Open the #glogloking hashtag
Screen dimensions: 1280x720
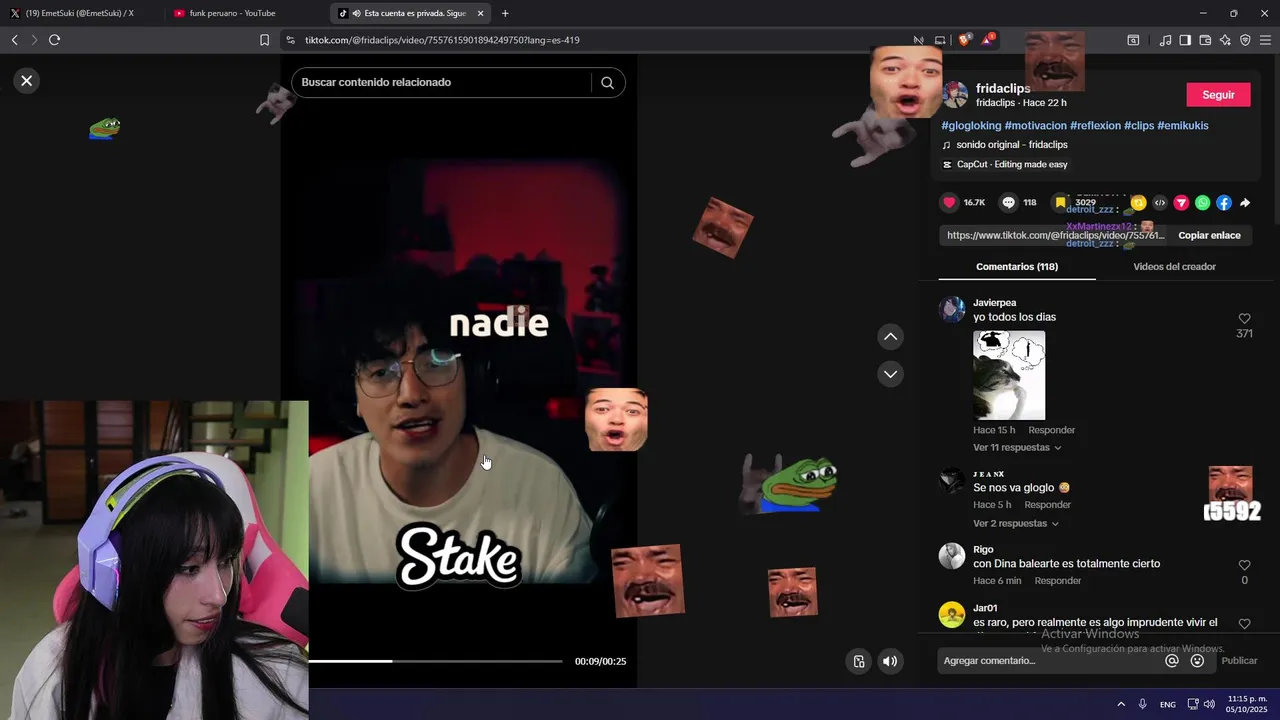971,126
